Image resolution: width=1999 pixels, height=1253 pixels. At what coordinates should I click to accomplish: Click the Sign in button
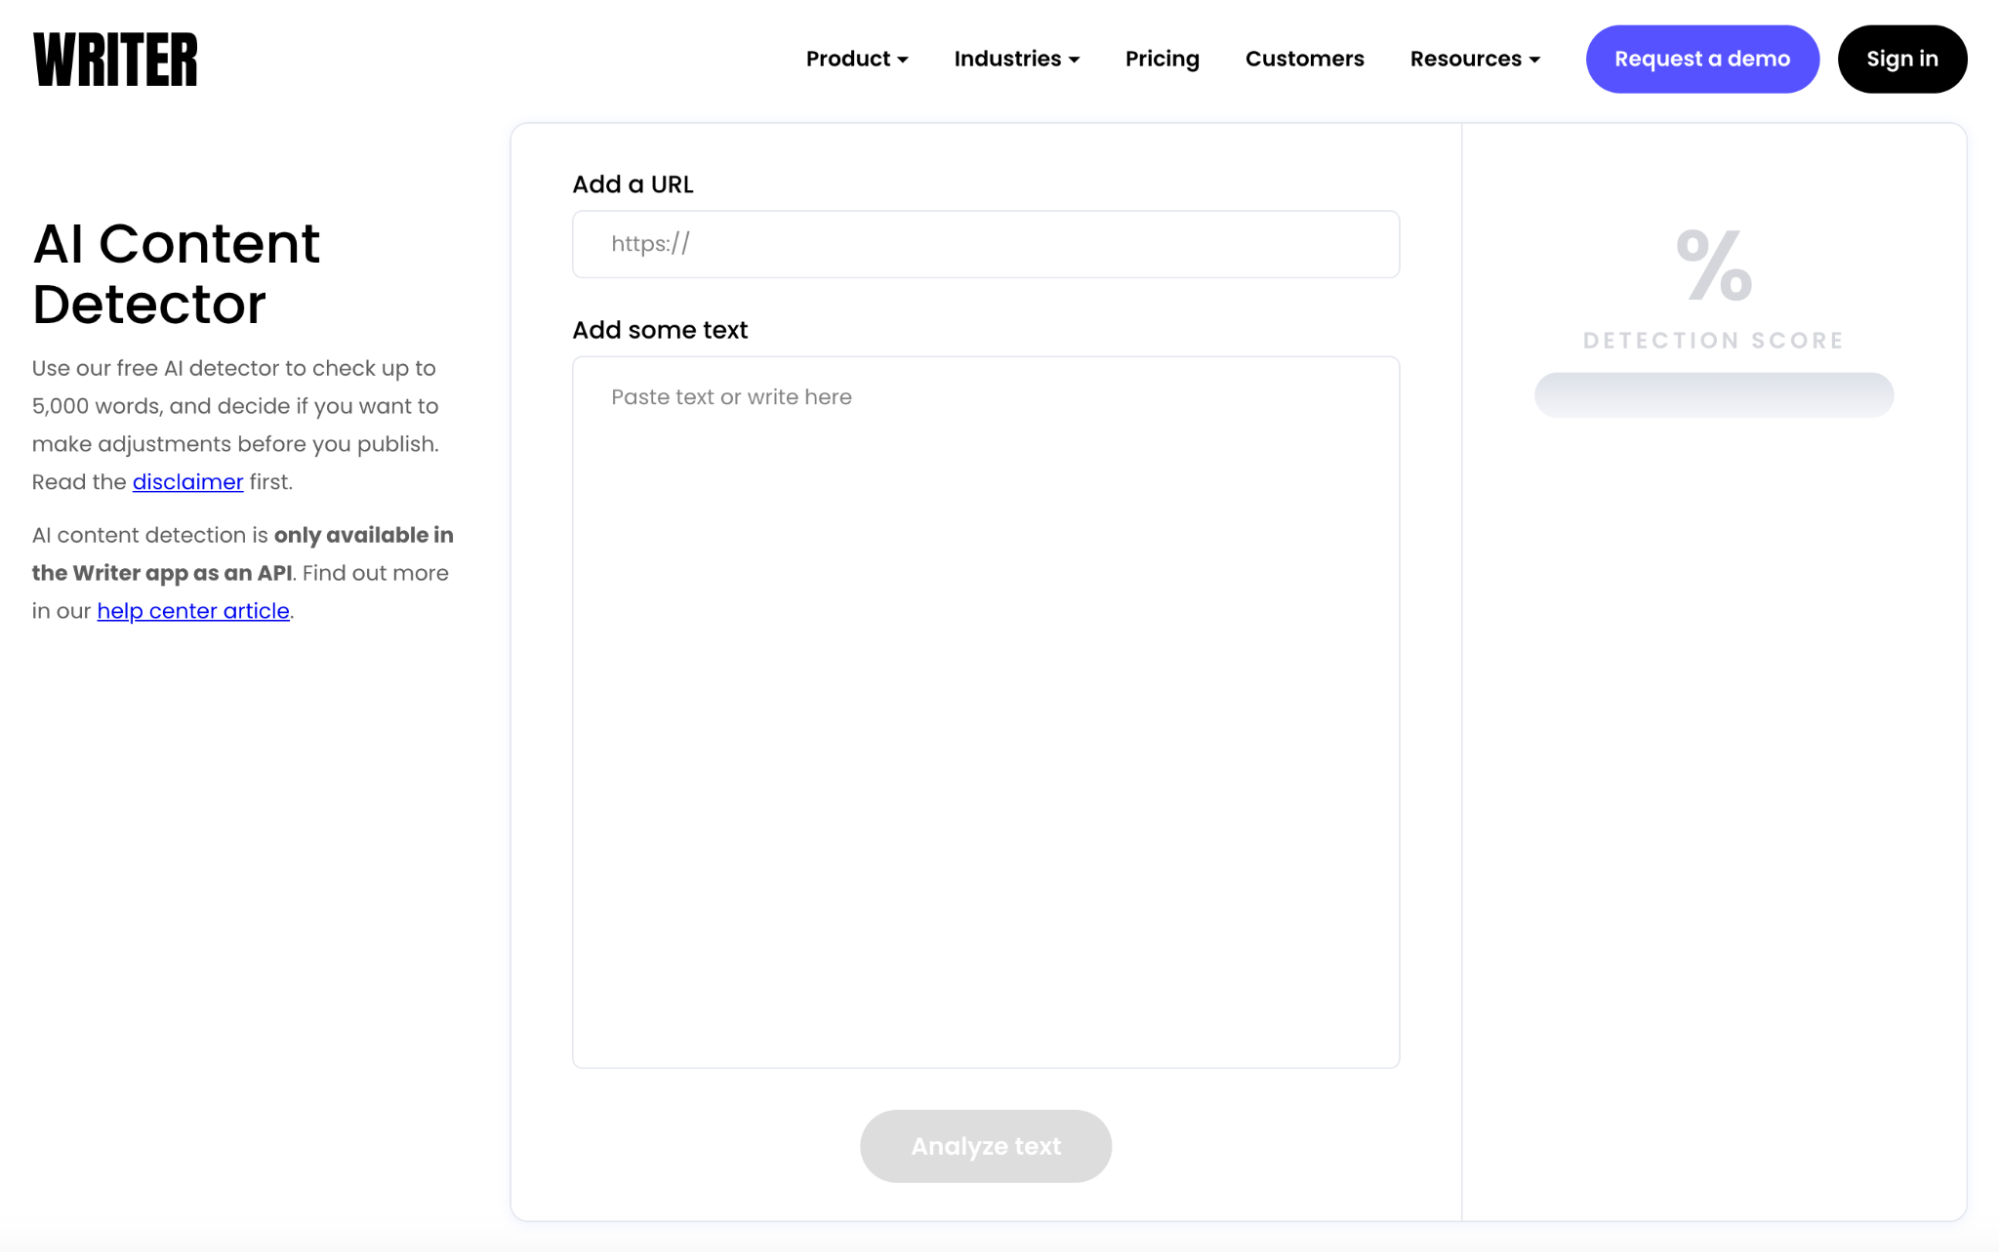1901,59
